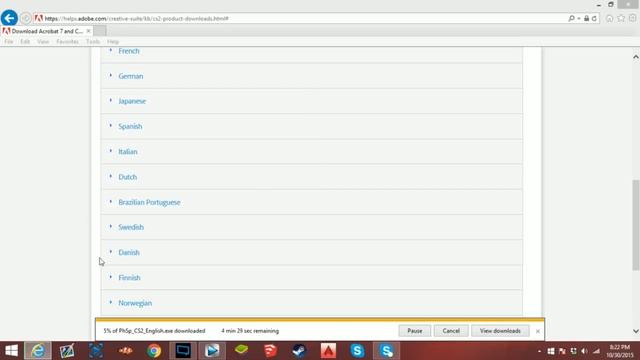Open the second Skype taskbar icon with badge
Screen dimensions: 640x360
pos(386,351)
